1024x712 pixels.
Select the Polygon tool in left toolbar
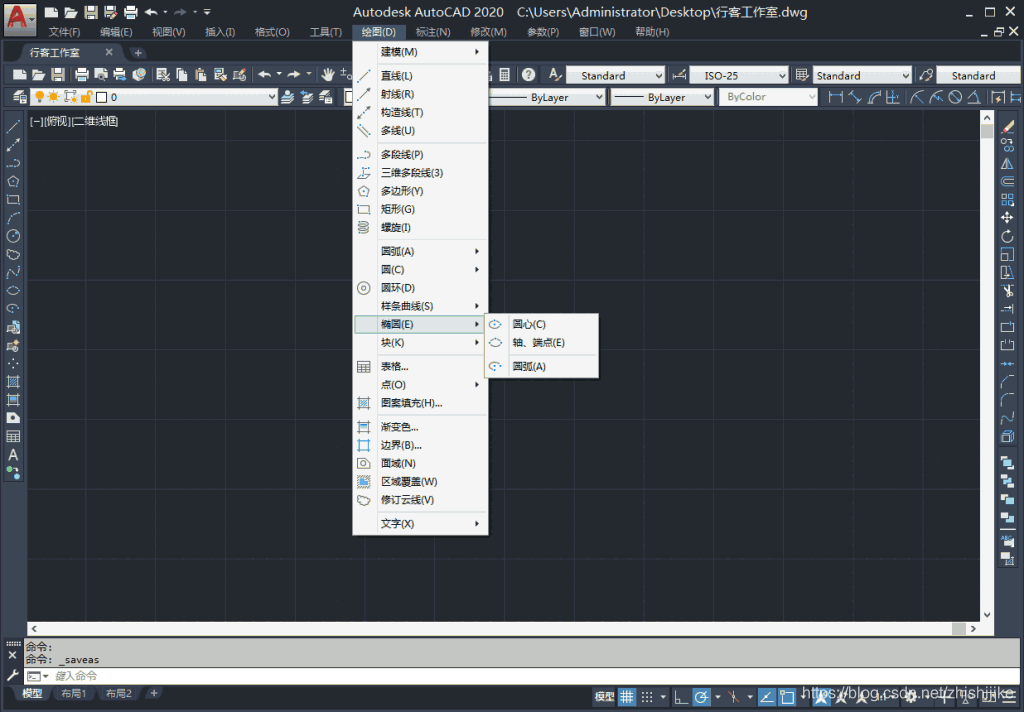click(x=13, y=181)
